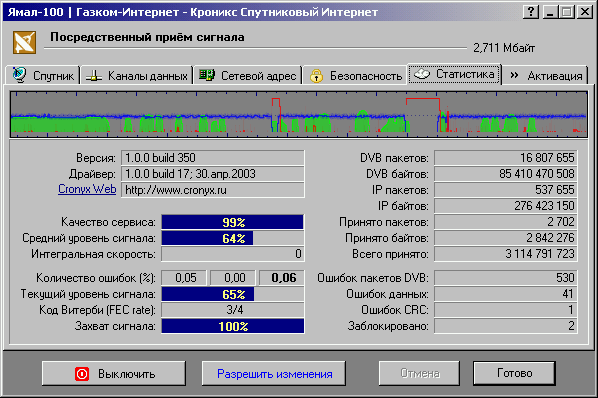Click the Количество ошибок (%) label
The width and height of the screenshot is (598, 398).
pos(96,278)
